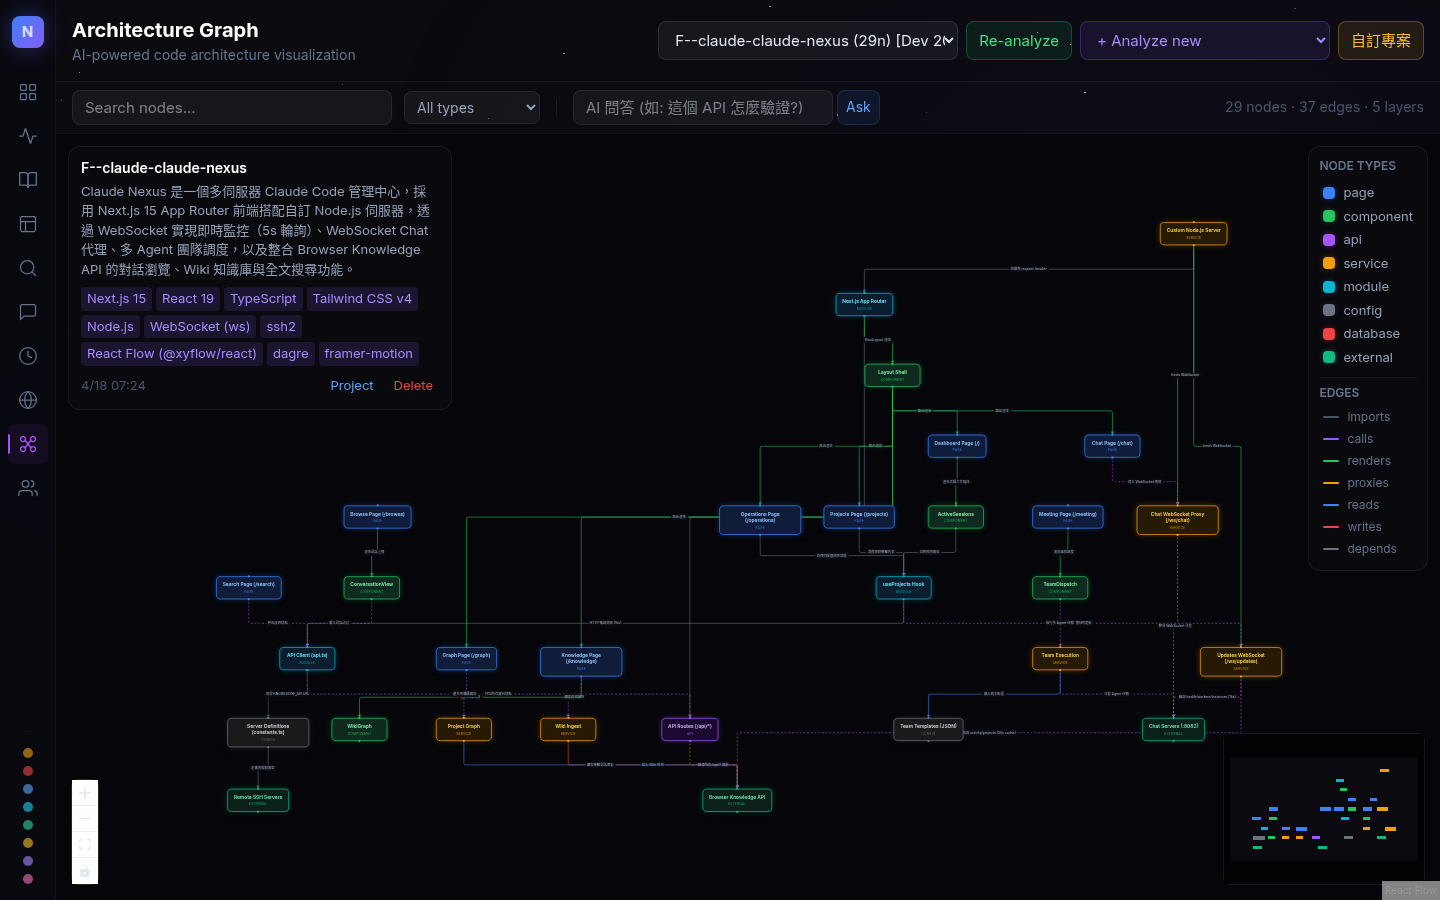Select the active architecture graph sidebar icon
This screenshot has height=900, width=1440.
click(x=28, y=444)
